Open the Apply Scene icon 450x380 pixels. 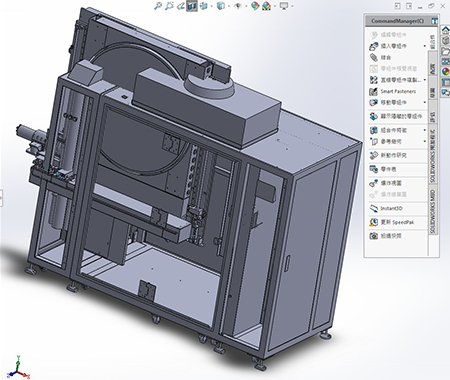pyautogui.click(x=266, y=6)
